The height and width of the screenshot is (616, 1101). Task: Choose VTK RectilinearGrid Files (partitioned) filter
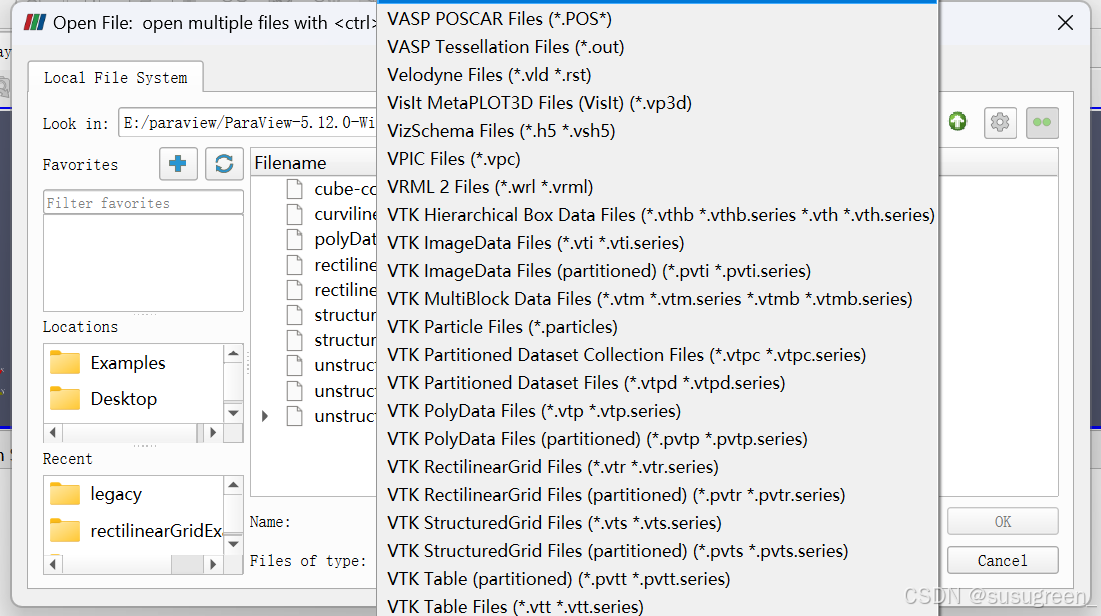point(657,495)
